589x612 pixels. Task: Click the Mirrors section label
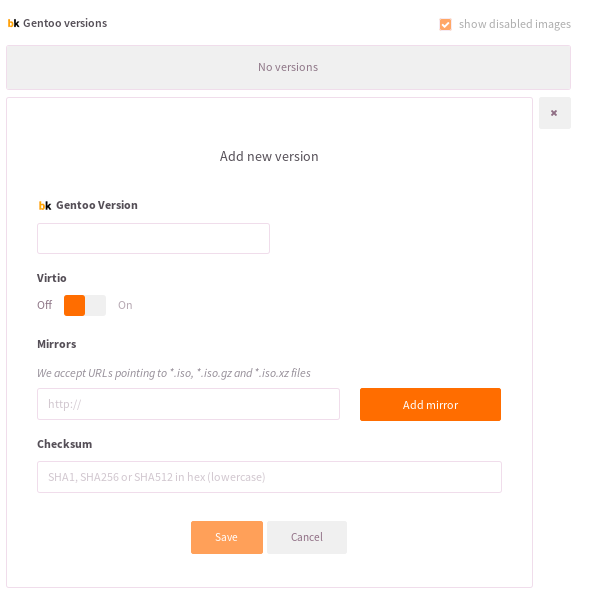[57, 344]
